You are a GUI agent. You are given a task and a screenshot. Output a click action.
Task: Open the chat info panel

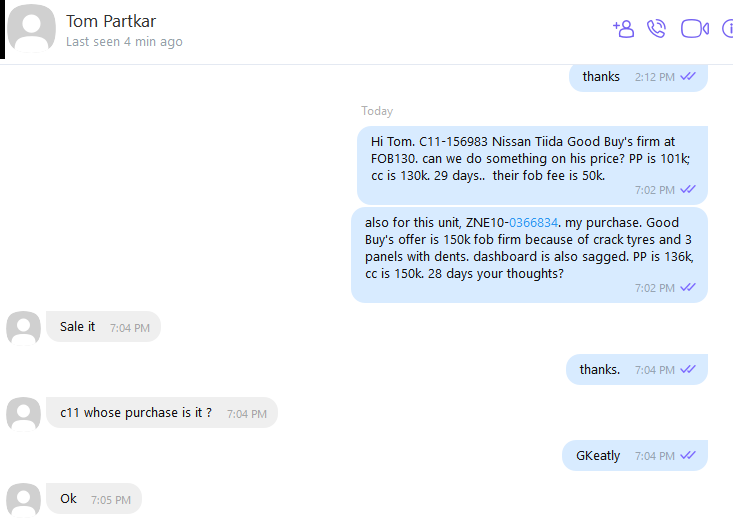point(727,29)
